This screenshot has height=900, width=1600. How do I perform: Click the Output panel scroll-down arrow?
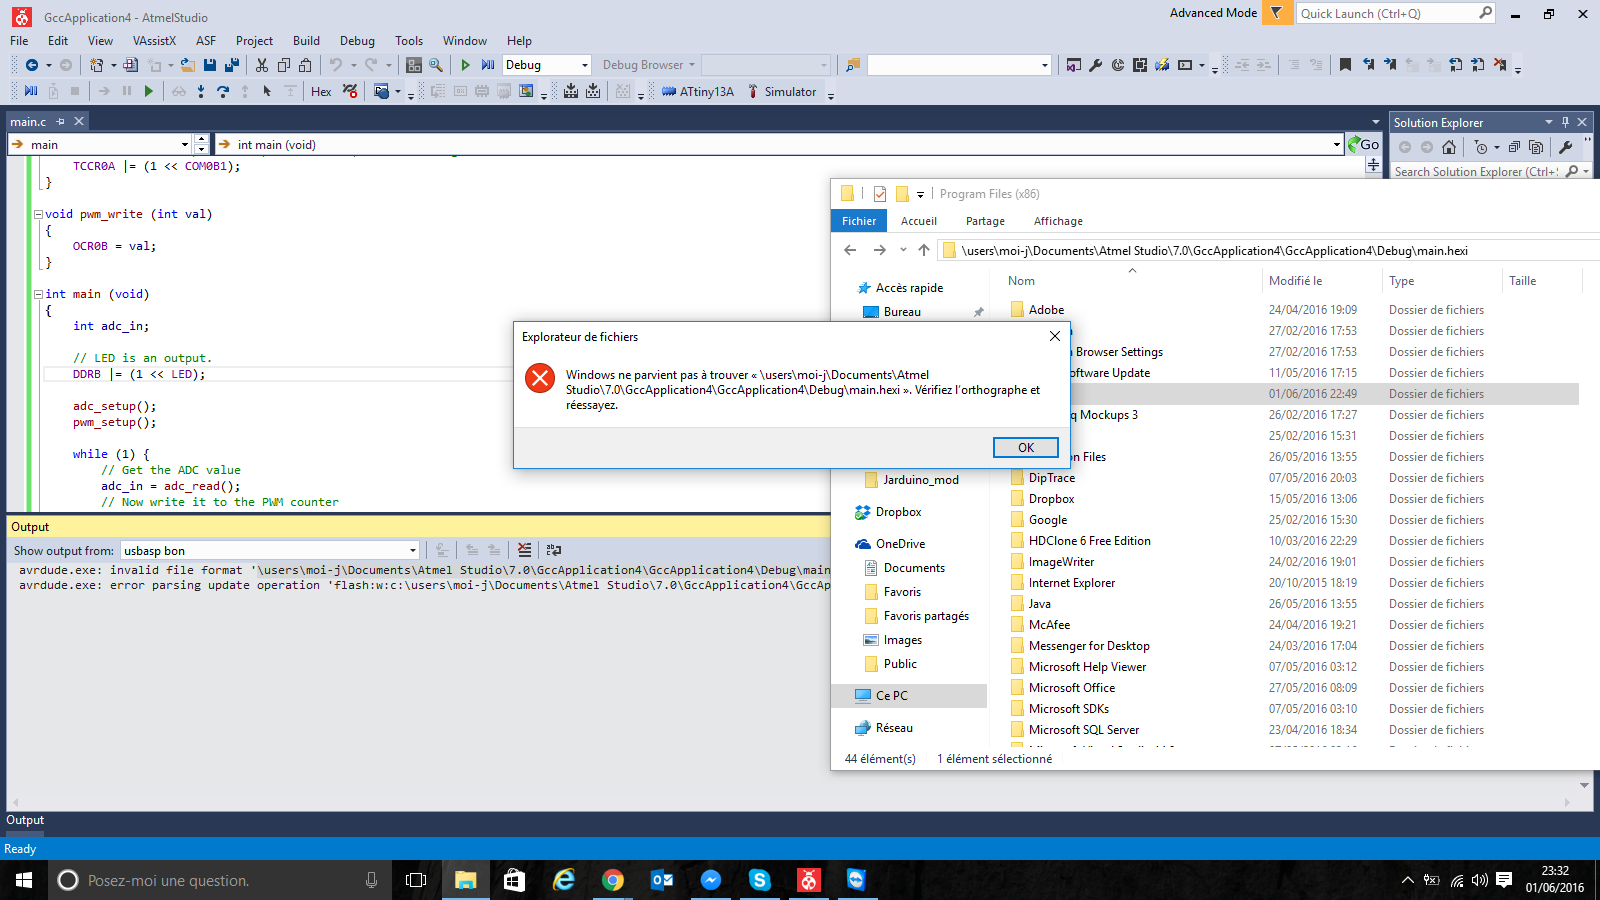tap(1584, 785)
